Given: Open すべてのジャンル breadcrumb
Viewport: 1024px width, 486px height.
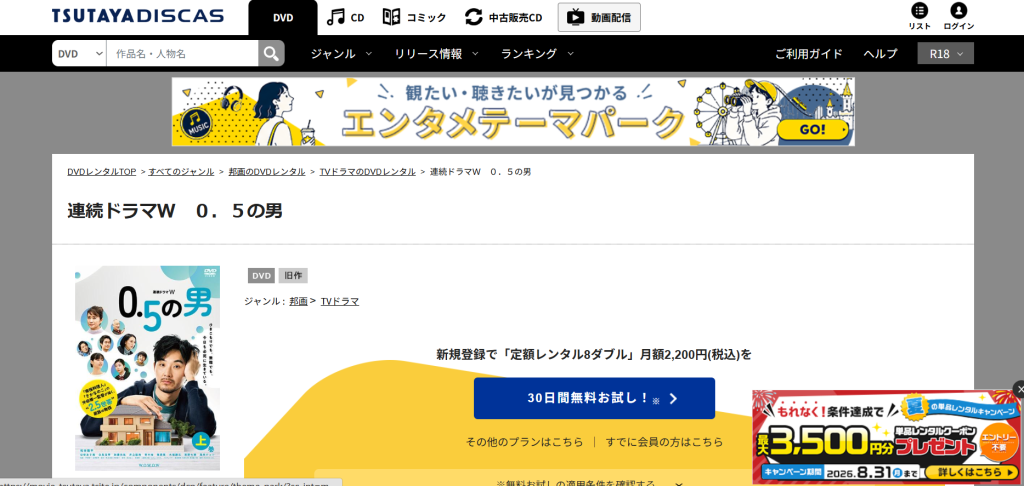Looking at the screenshot, I should (x=181, y=172).
